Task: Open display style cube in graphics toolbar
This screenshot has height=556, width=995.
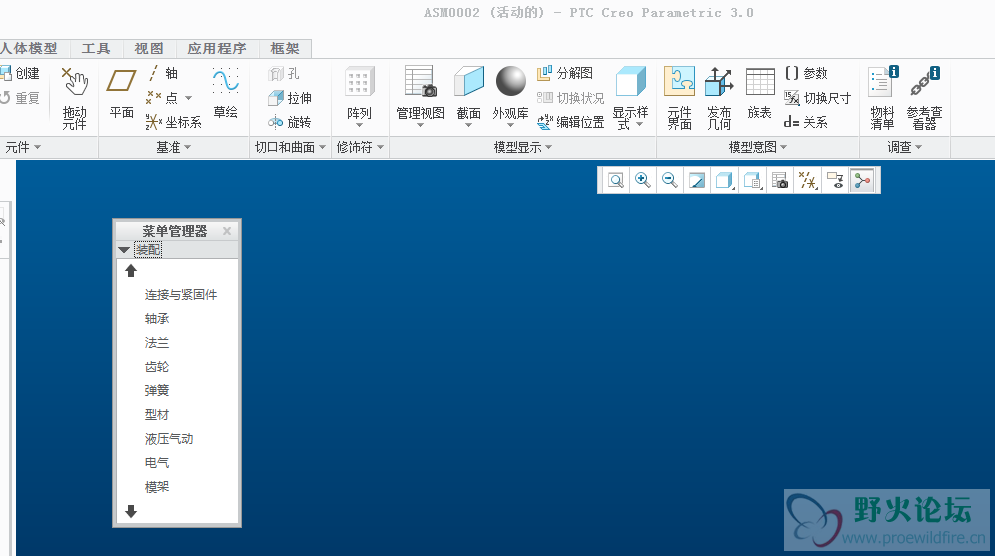Action: [724, 180]
